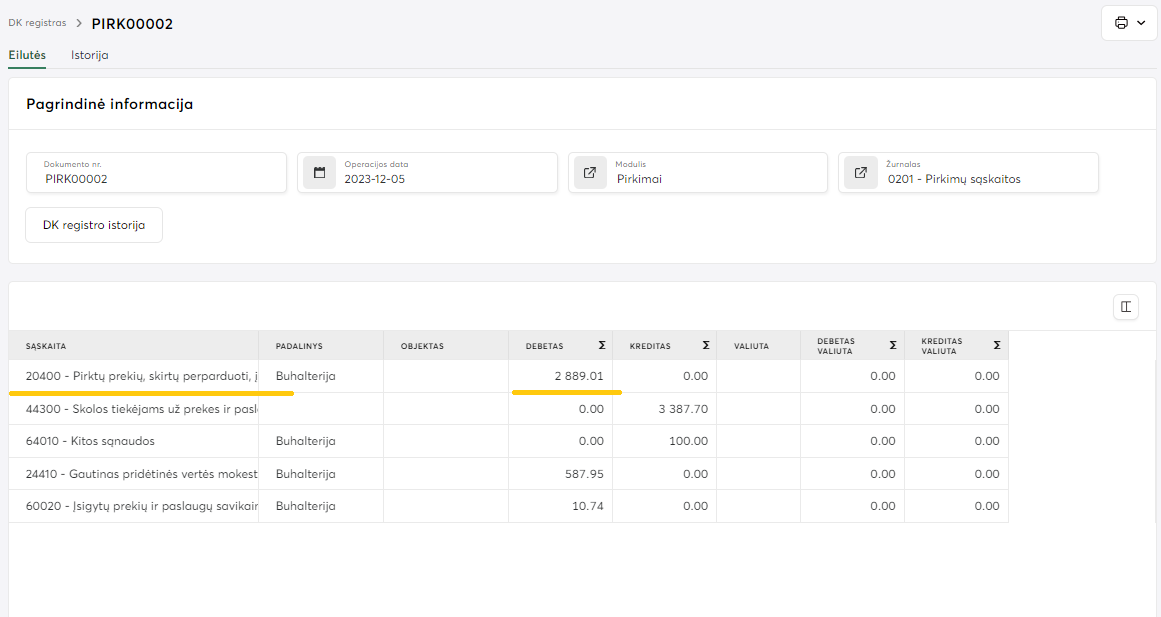Sort by the Sąskaita column header
This screenshot has height=617, width=1161.
46,346
